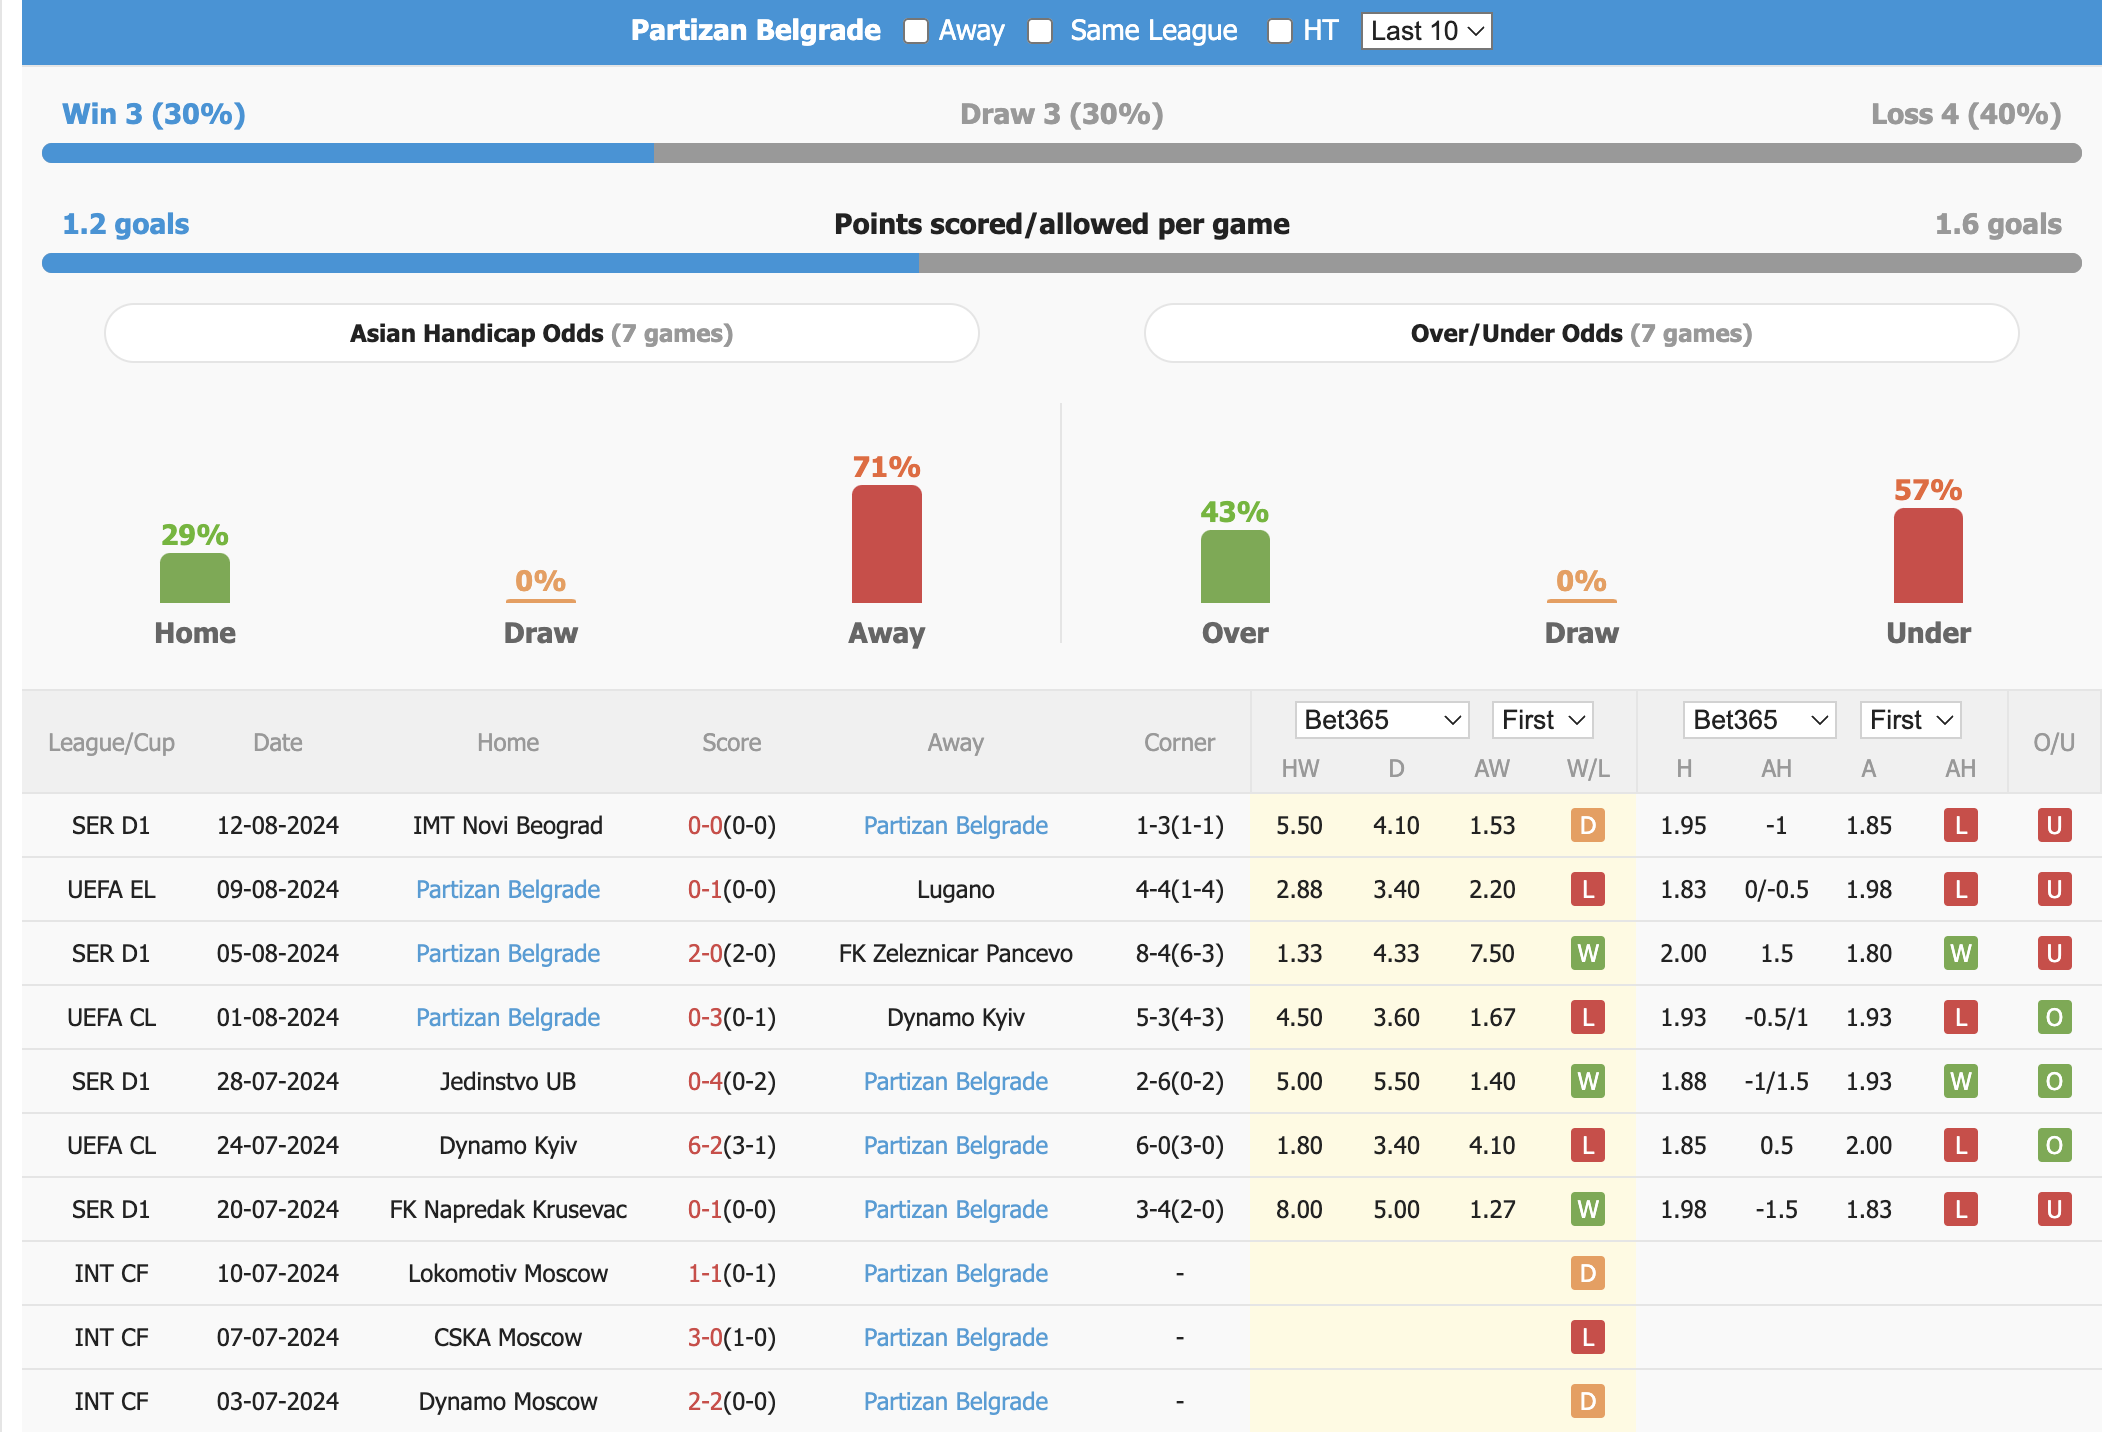
Task: Open the First dropdown beside handicap odds
Action: (1910, 720)
